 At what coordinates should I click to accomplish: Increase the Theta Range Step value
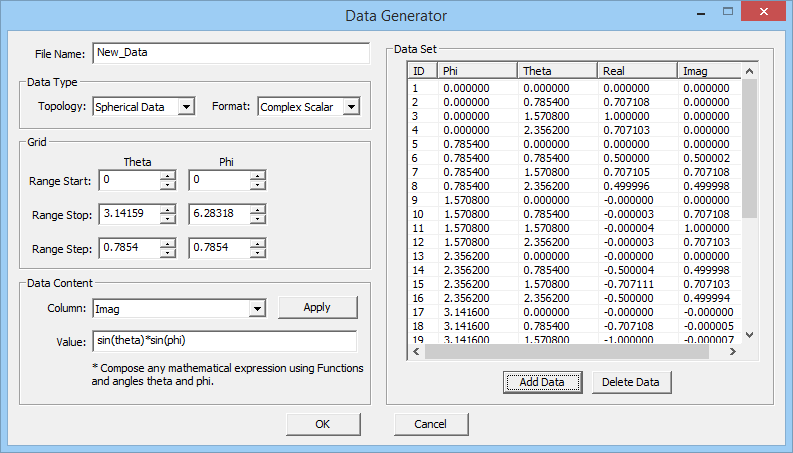(168, 243)
